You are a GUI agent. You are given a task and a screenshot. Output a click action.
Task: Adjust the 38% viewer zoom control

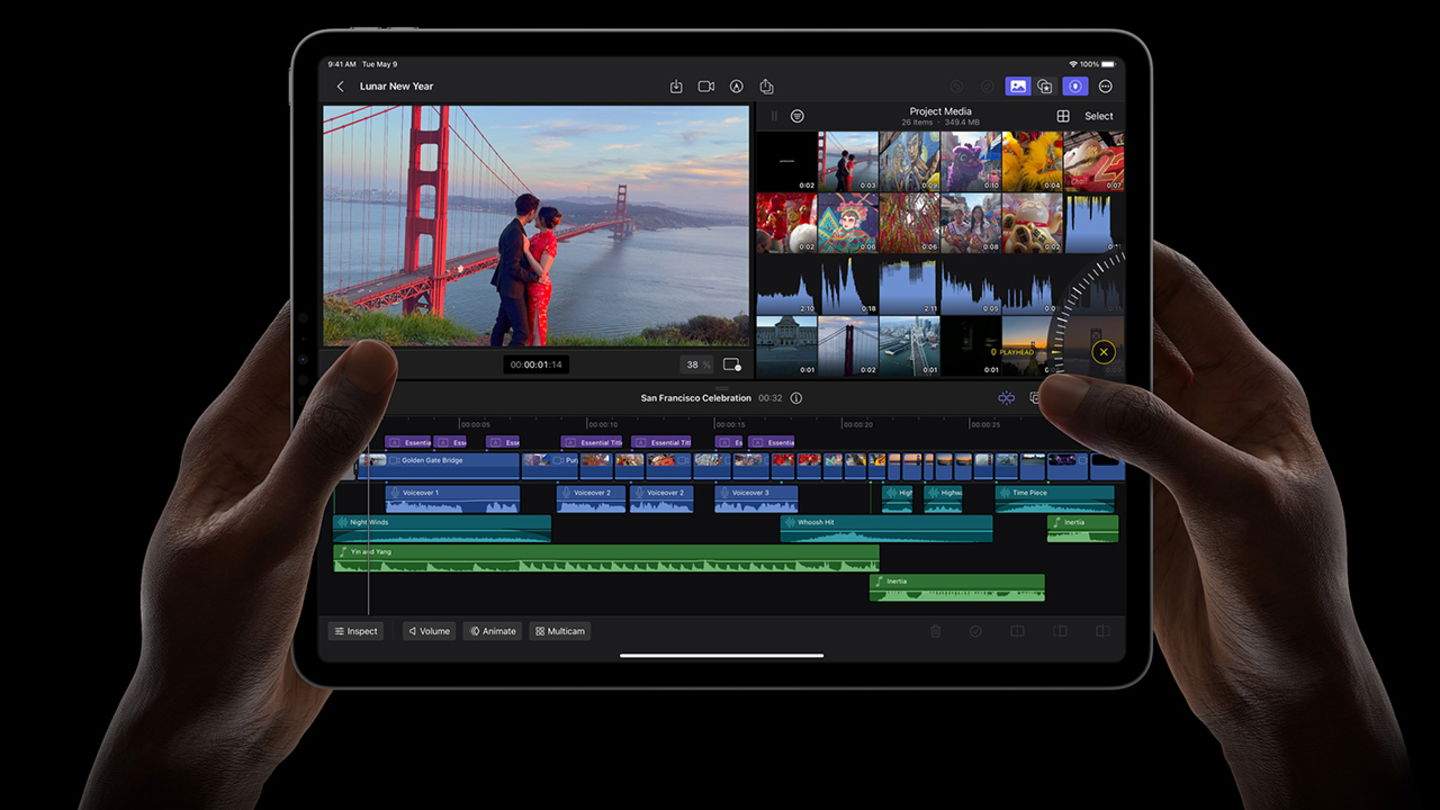(696, 364)
